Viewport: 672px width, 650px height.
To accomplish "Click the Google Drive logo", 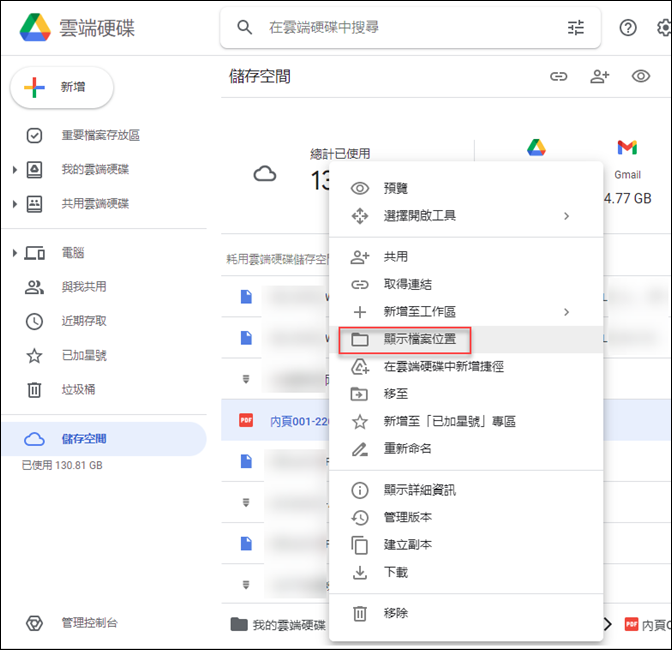I will tap(35, 27).
